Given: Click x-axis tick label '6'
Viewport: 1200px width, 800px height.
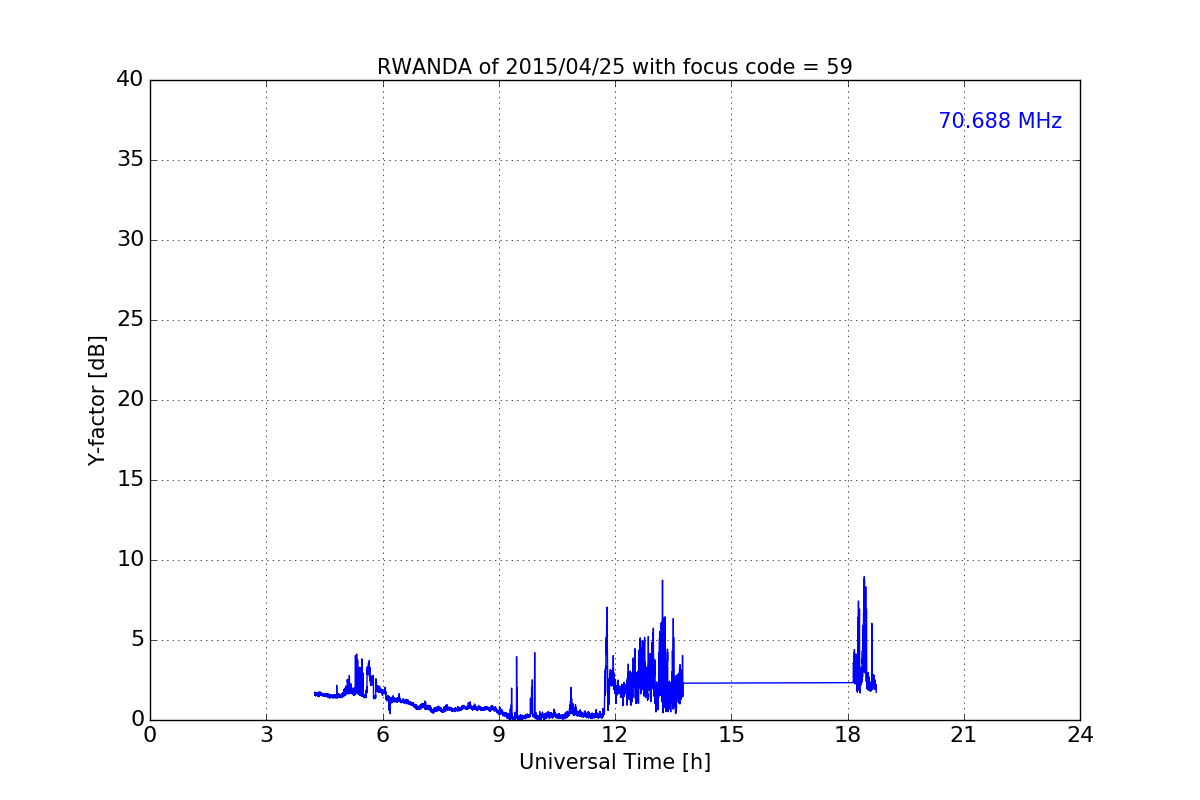Looking at the screenshot, I should point(383,734).
